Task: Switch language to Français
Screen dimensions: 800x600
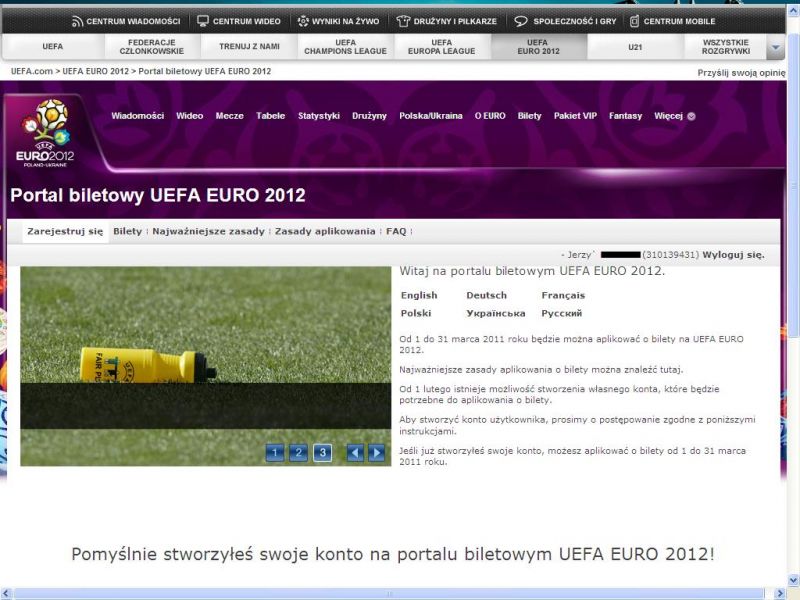Action: 563,295
